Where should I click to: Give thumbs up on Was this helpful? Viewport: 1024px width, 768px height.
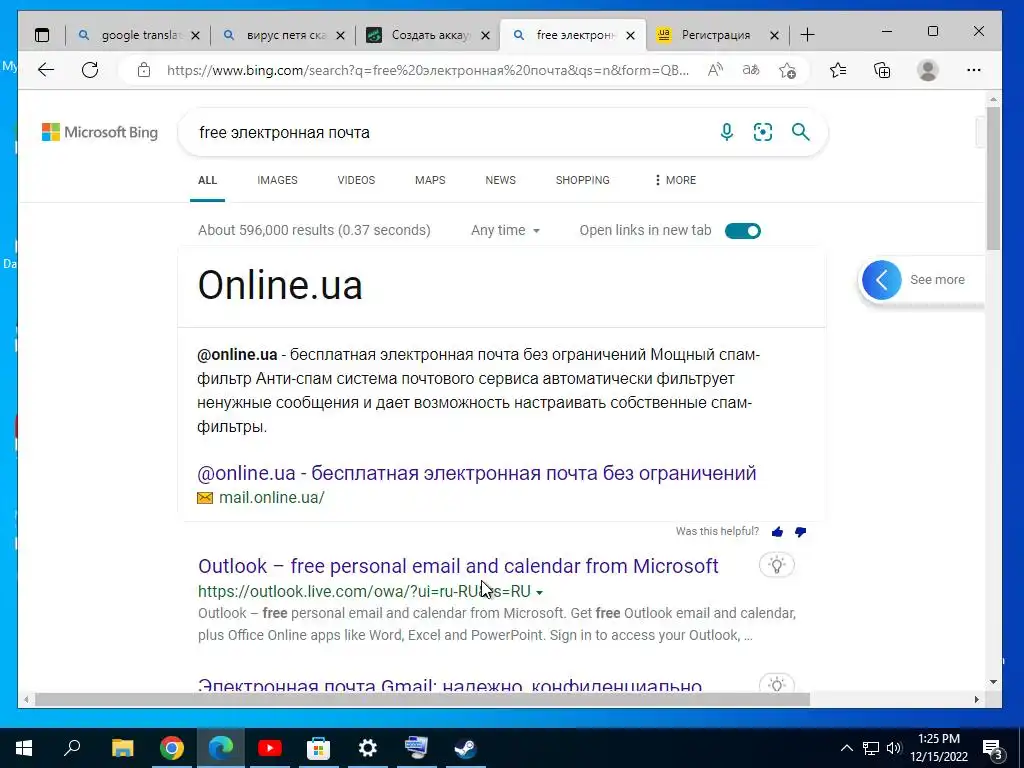(777, 532)
